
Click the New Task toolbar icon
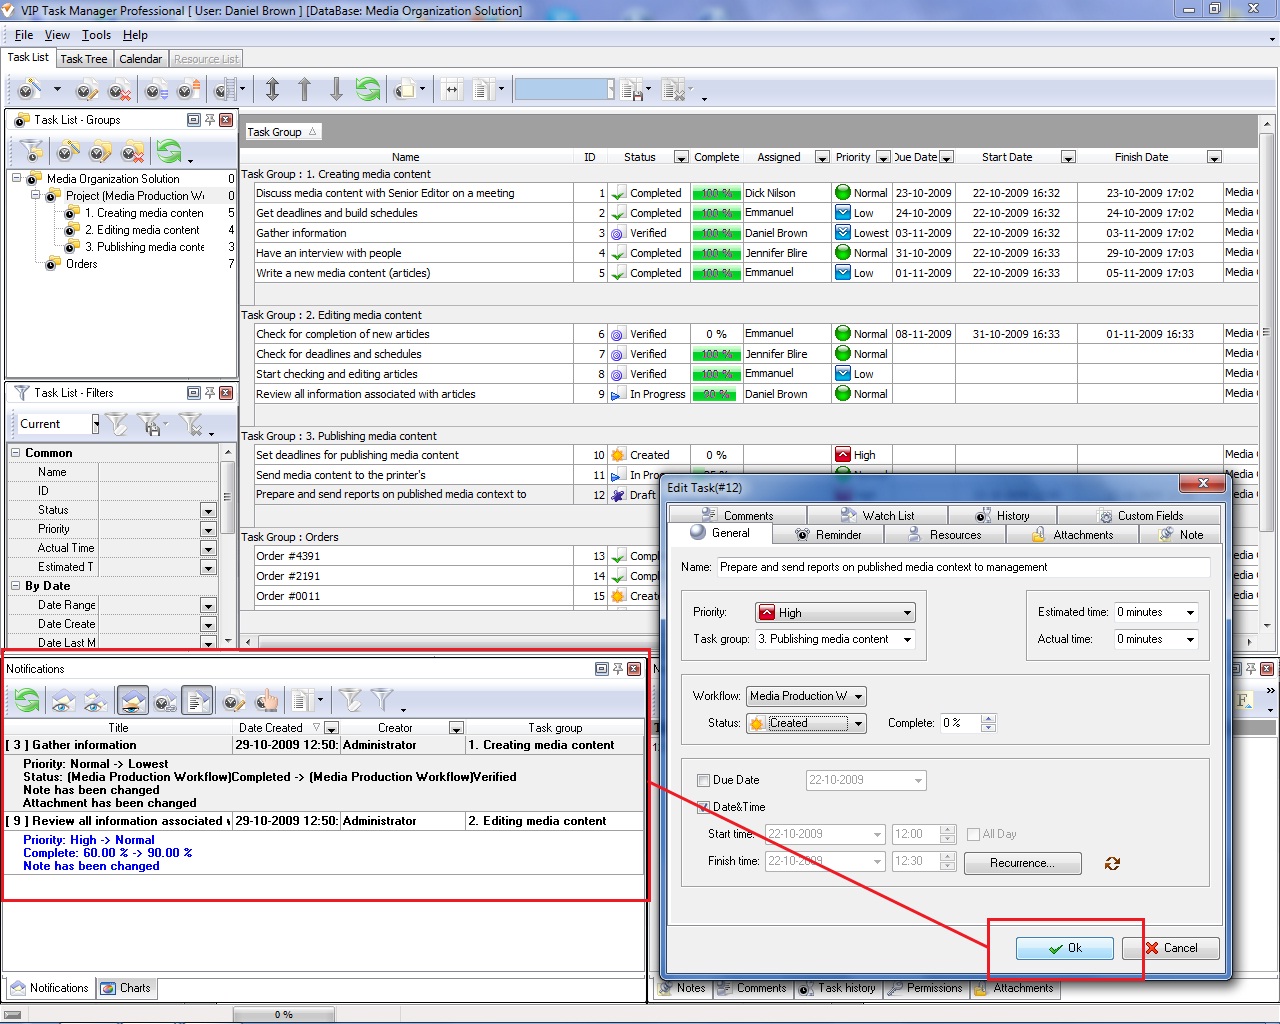[x=30, y=90]
